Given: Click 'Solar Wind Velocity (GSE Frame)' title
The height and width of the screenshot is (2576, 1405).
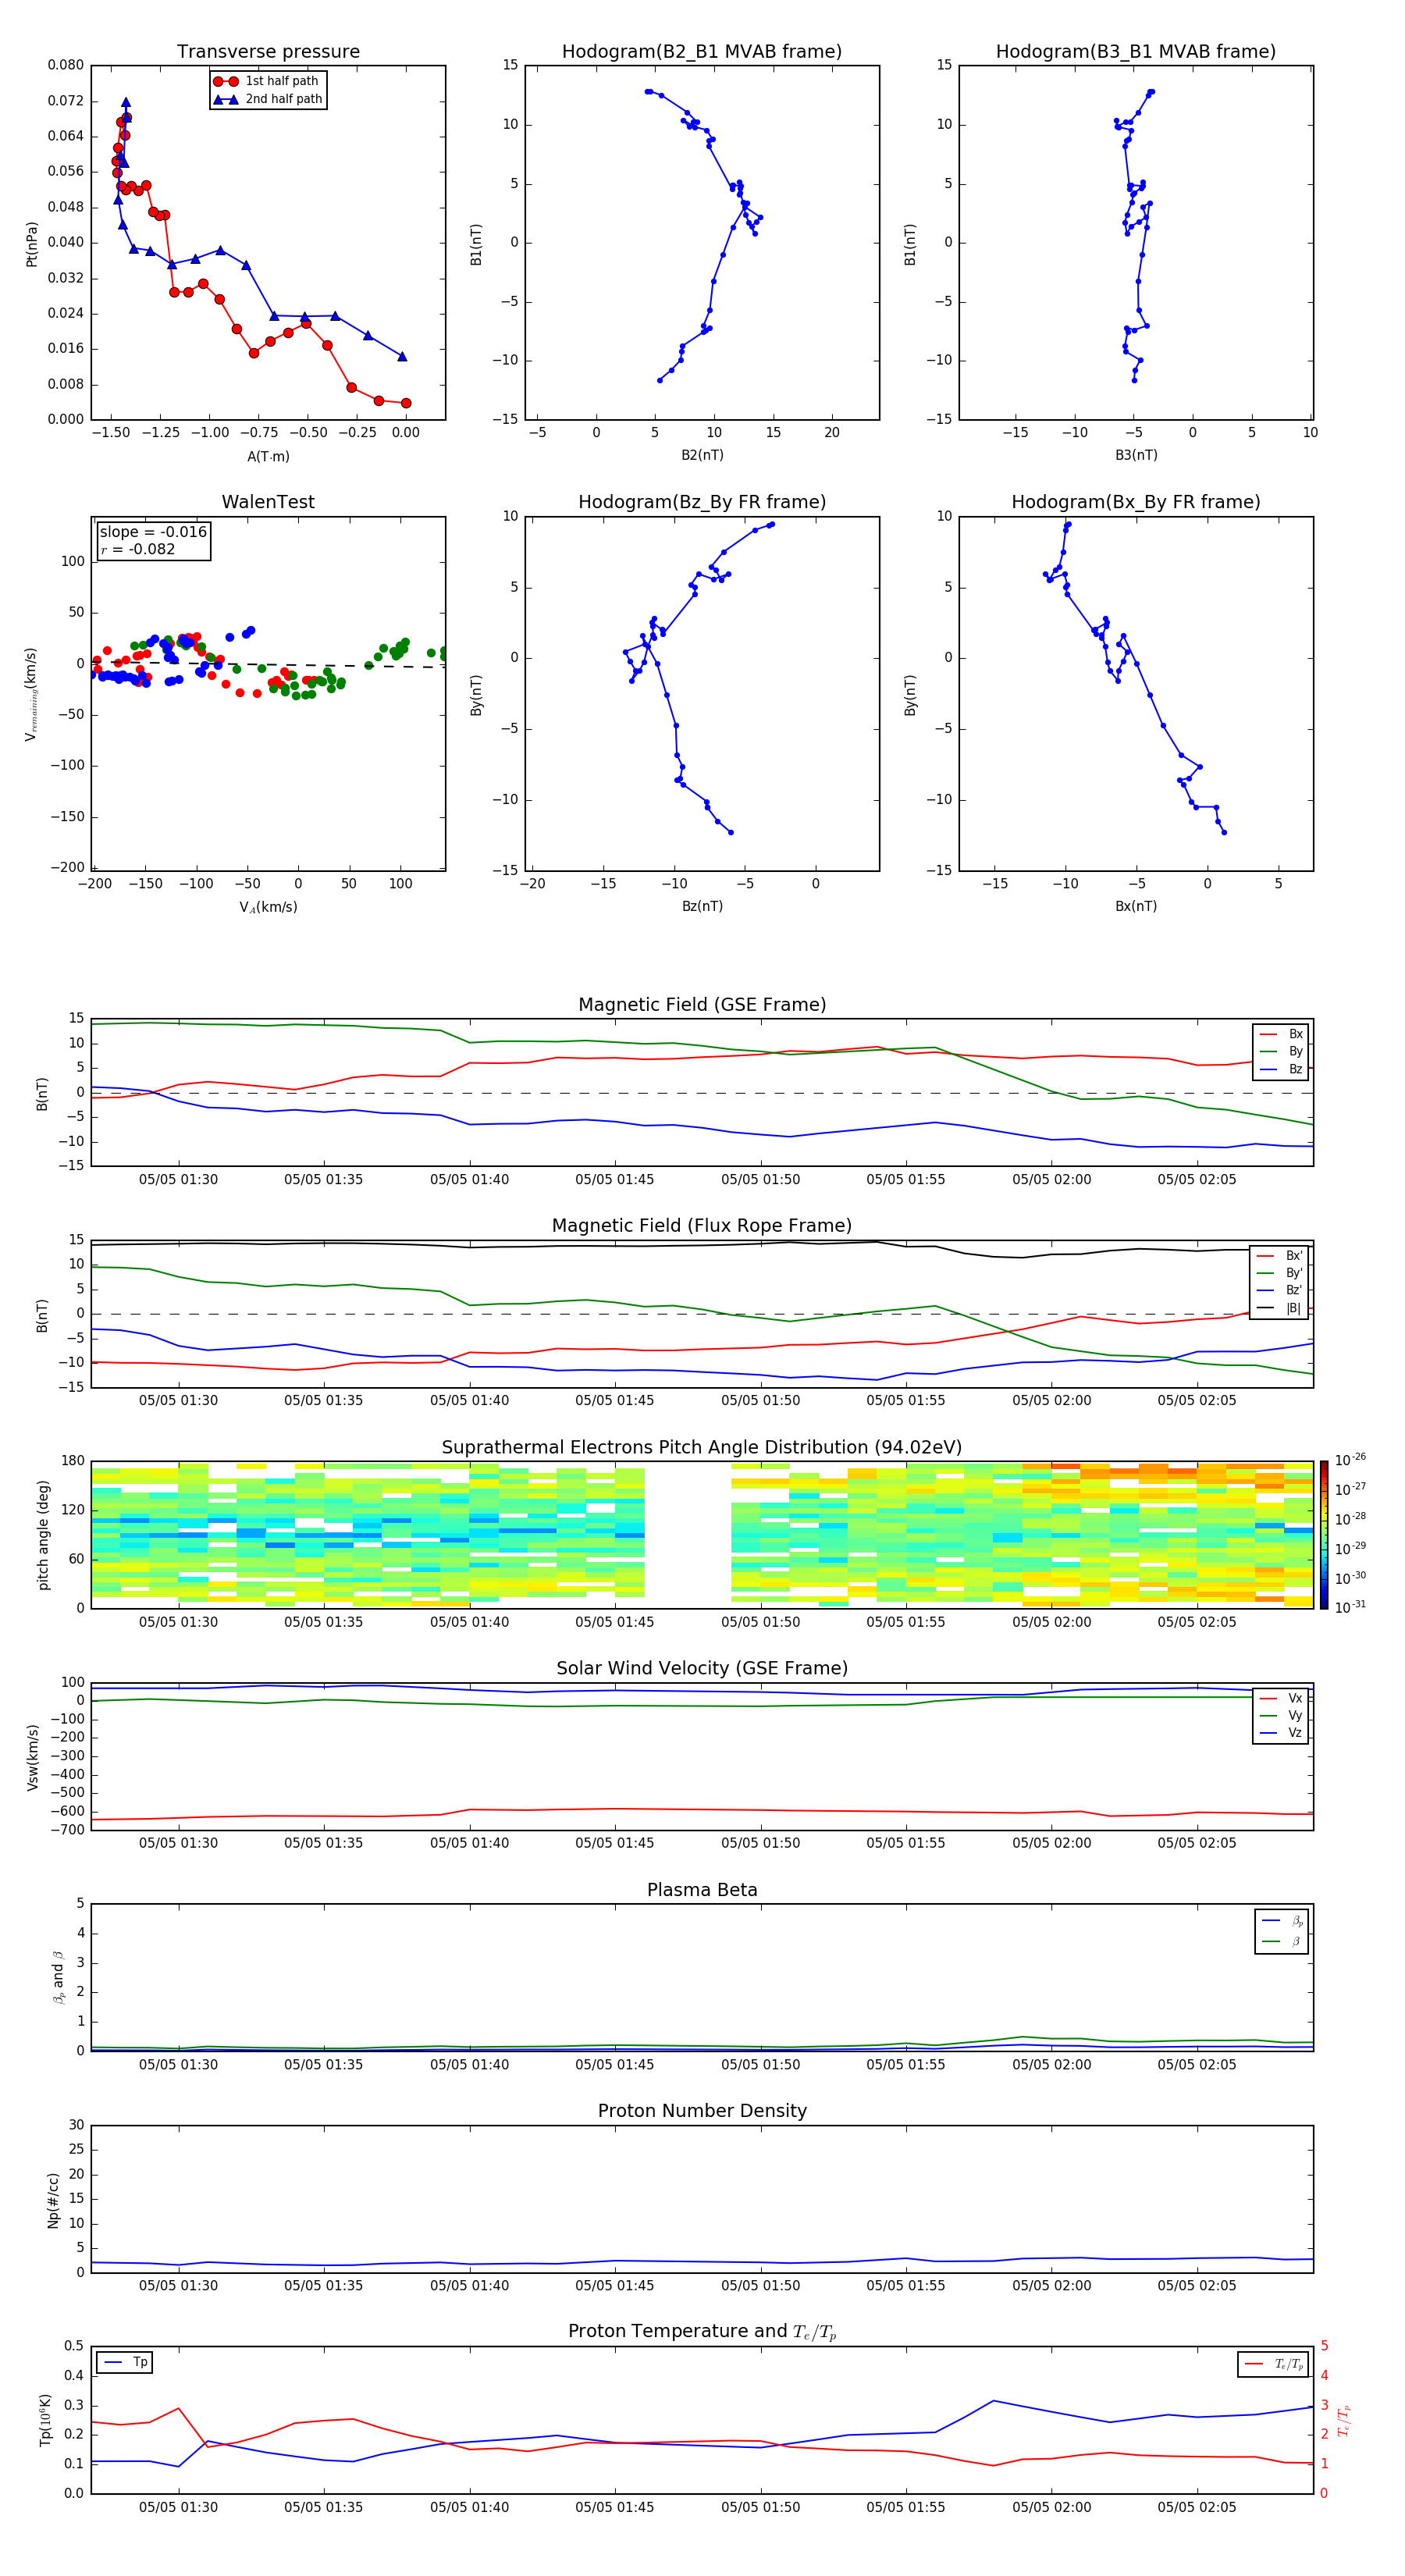Looking at the screenshot, I should tap(702, 1669).
